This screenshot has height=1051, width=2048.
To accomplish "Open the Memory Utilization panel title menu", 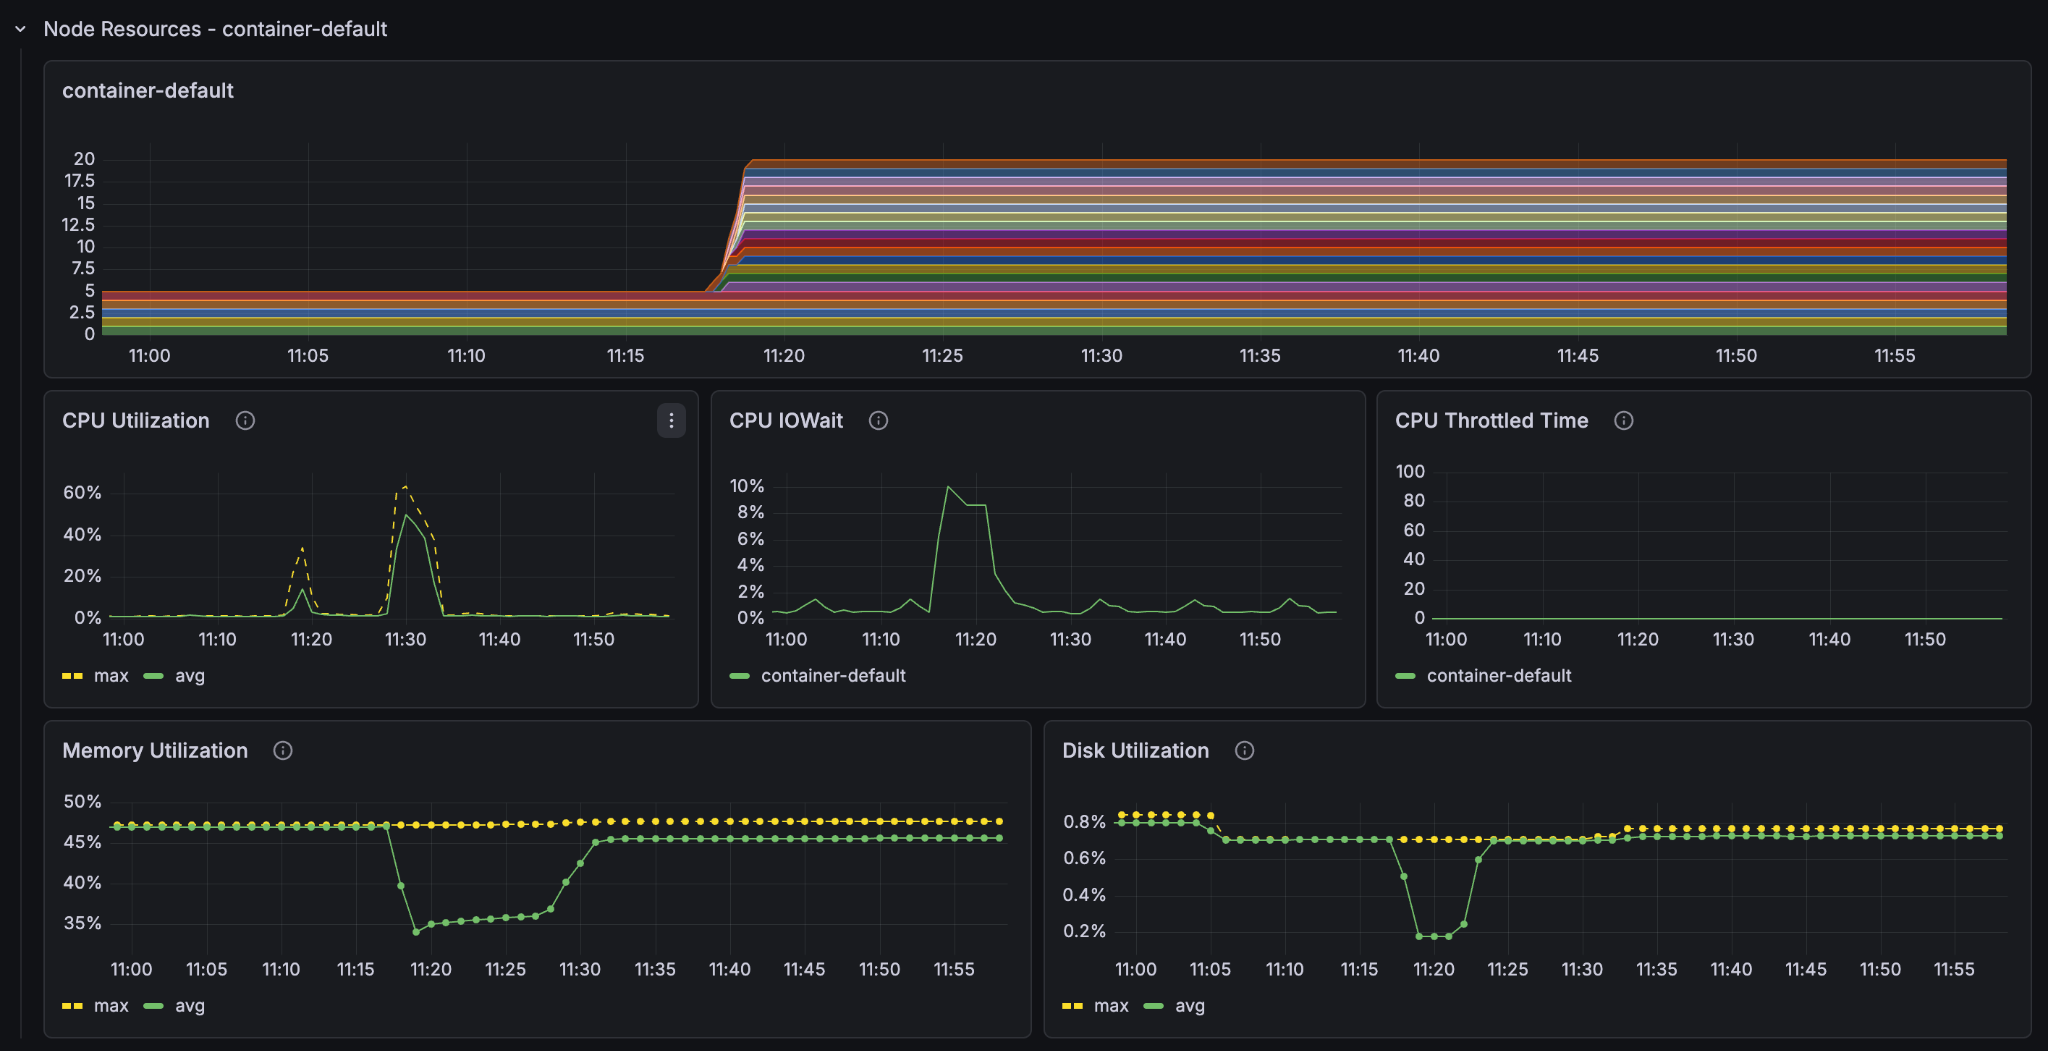I will [x=155, y=751].
